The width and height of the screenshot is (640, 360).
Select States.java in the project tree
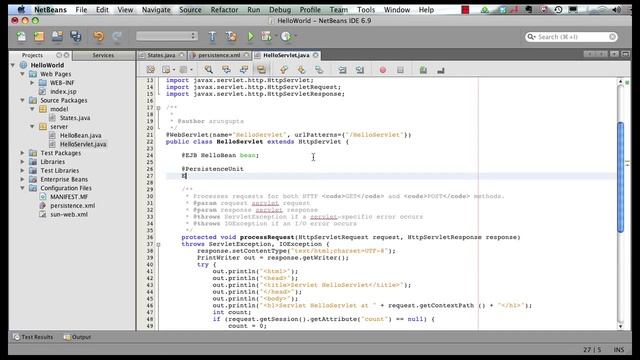coord(75,118)
